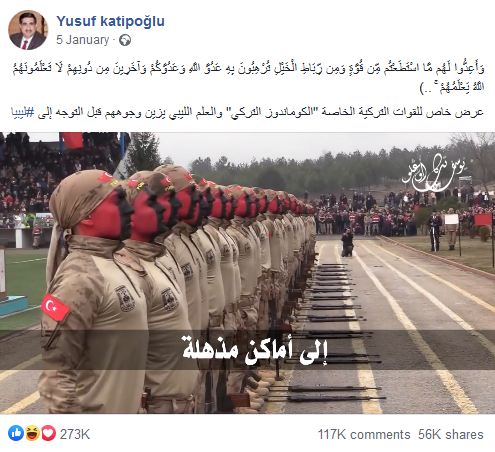The image size is (495, 452).
Task: Open the 117K comments link
Action: click(x=364, y=435)
